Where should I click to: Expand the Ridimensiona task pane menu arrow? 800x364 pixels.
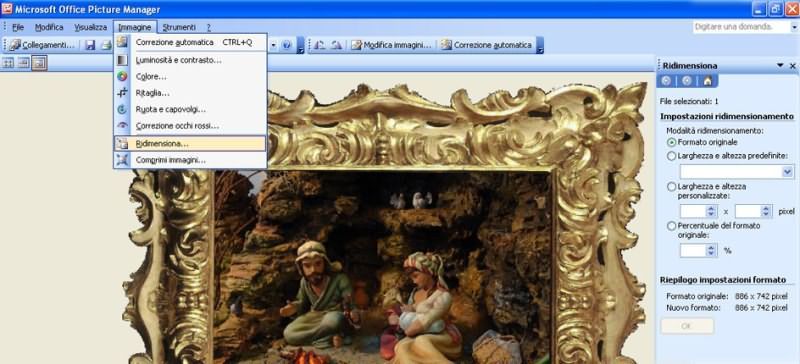pos(780,65)
